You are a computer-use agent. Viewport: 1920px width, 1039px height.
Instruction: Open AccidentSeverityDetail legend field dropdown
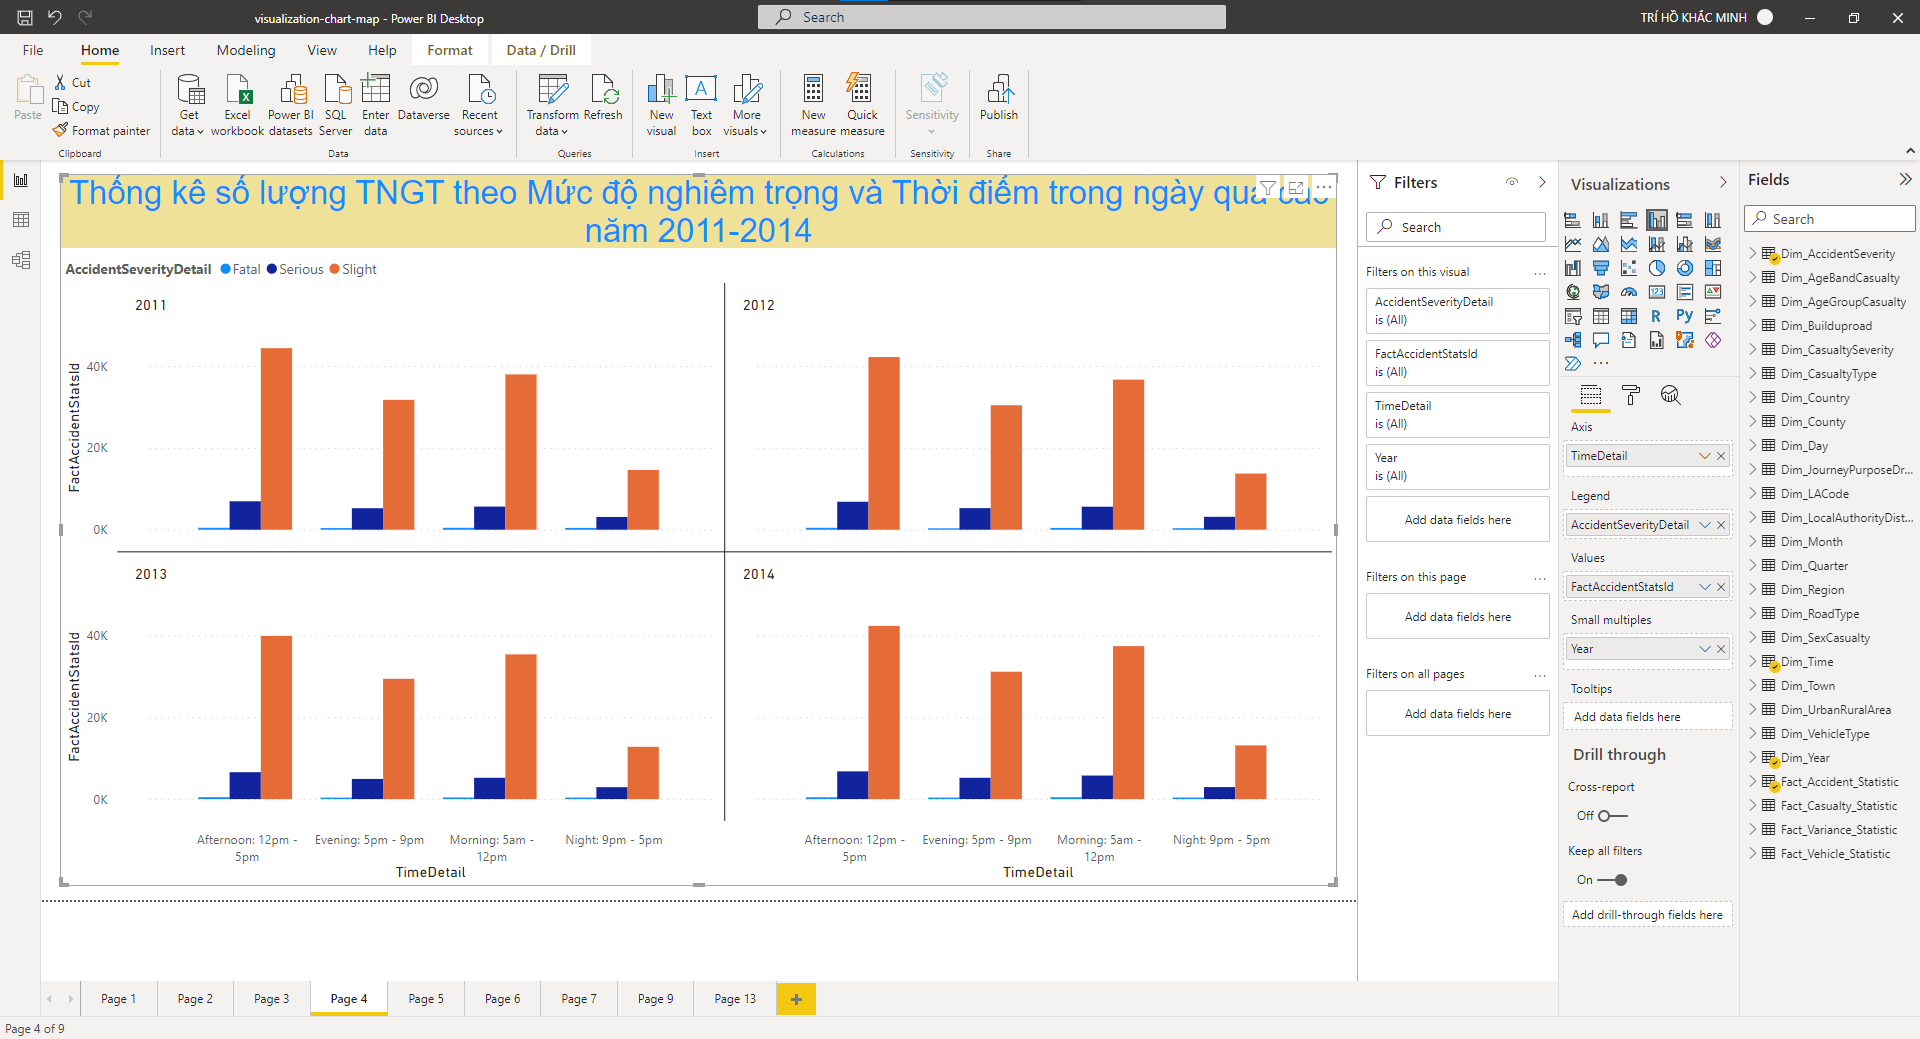coord(1705,525)
